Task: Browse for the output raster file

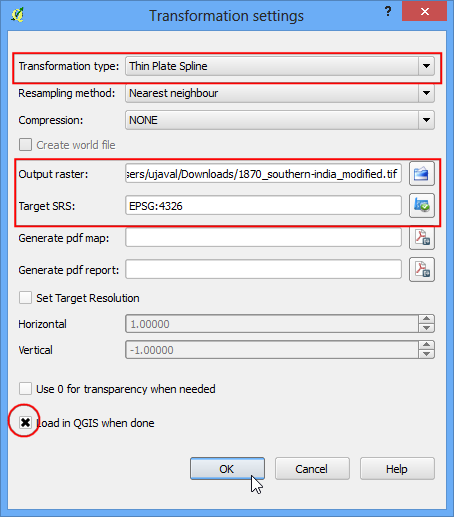Action: coord(422,174)
